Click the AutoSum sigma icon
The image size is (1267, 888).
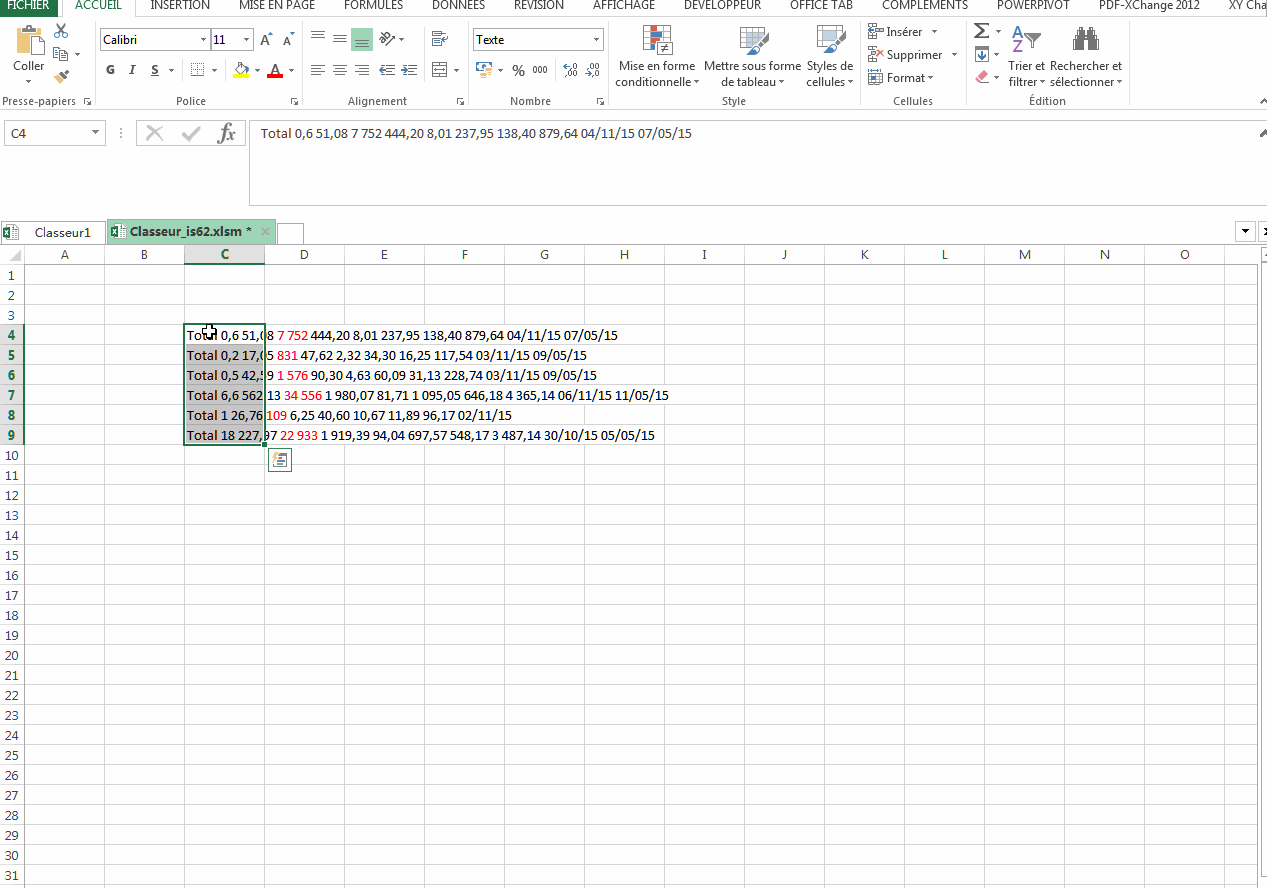click(982, 32)
